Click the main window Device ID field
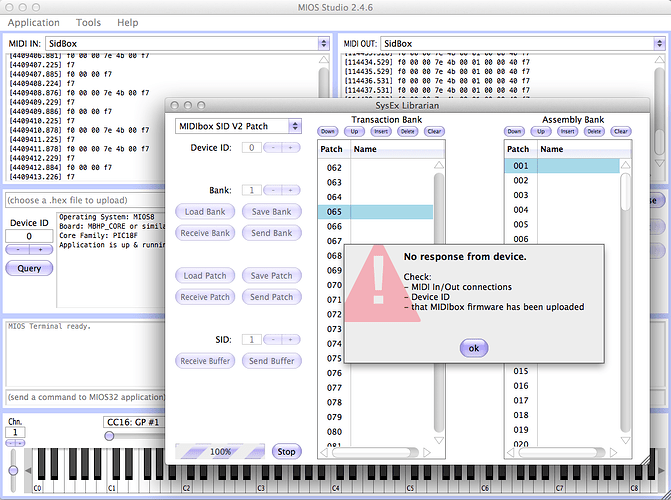Image resolution: width=671 pixels, height=500 pixels. coord(29,236)
